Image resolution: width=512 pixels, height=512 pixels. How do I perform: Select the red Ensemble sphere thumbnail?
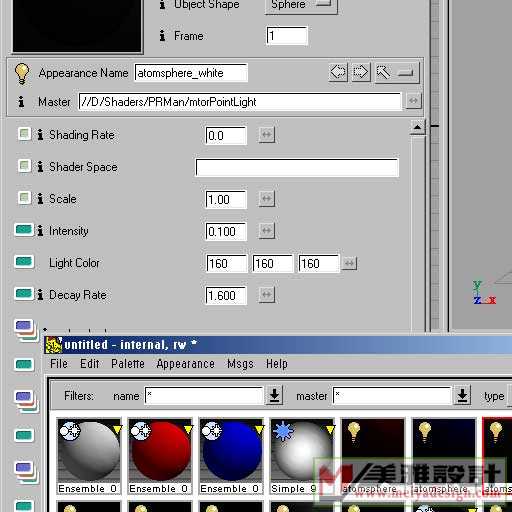point(160,456)
